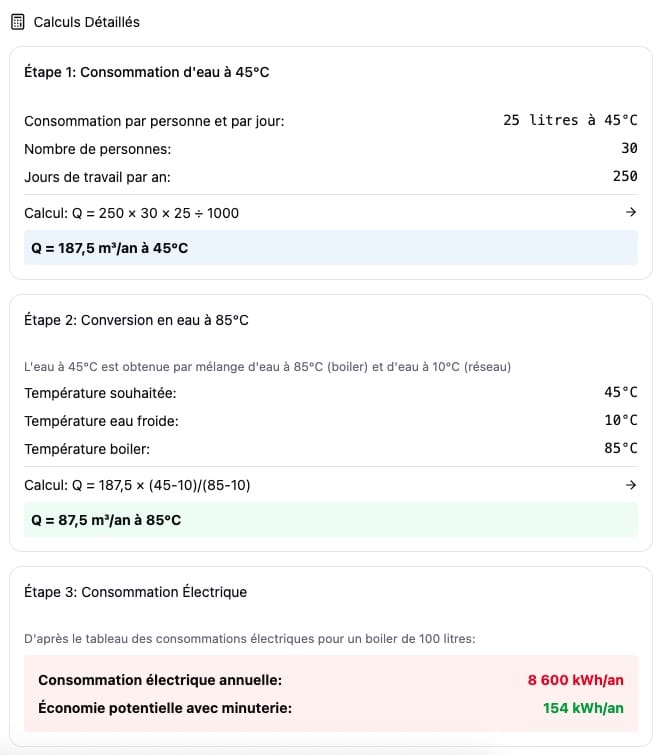Click the green Q = 87,5 m³/an result
This screenshot has height=755, width=656.
click(330, 520)
